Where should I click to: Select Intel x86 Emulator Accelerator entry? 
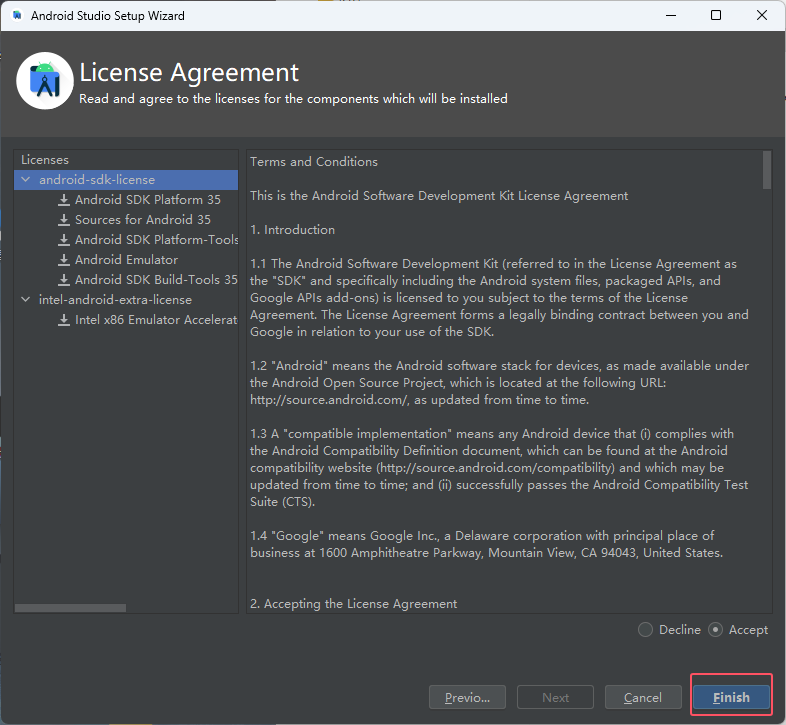[x=156, y=320]
